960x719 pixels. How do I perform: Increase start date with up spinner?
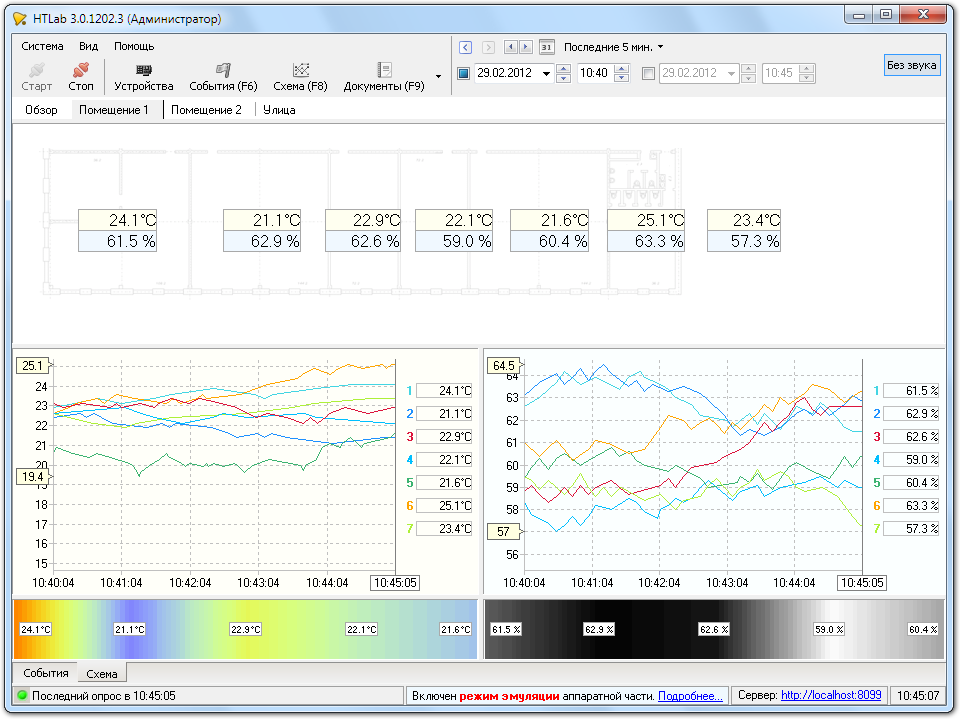pyautogui.click(x=564, y=69)
